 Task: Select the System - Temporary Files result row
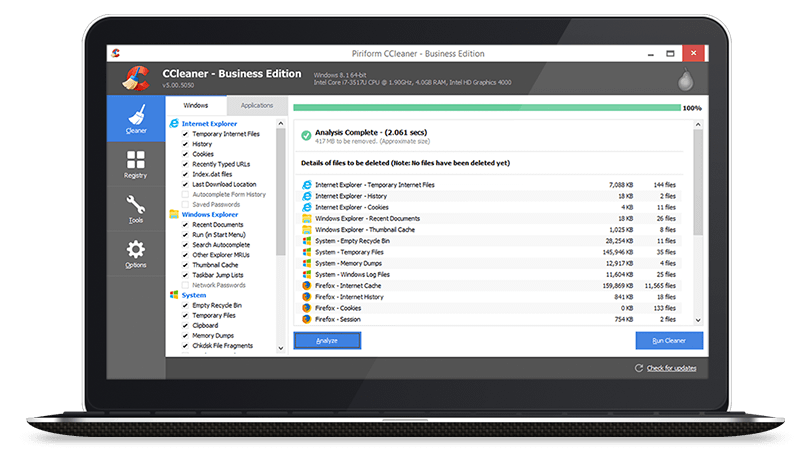(491, 252)
